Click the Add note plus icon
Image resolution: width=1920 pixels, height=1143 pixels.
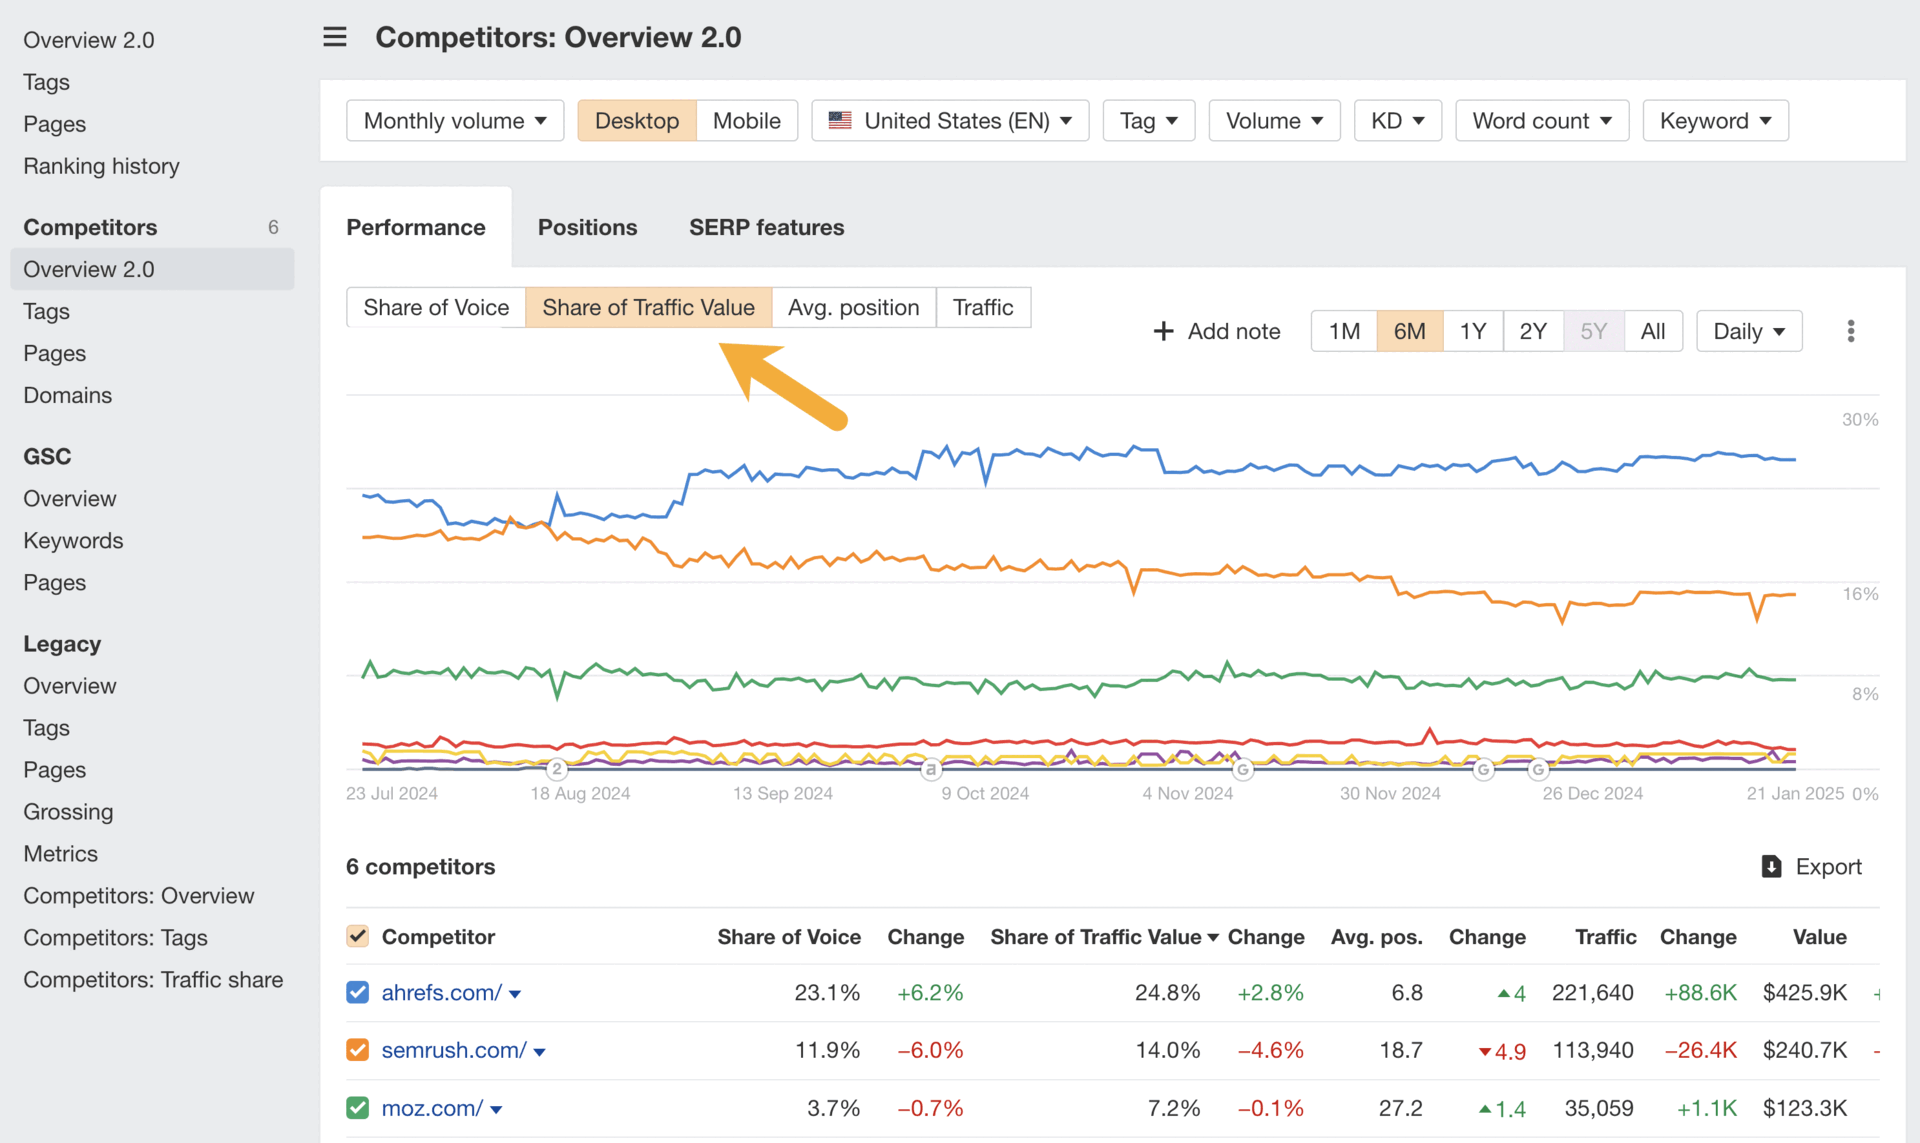(1163, 330)
